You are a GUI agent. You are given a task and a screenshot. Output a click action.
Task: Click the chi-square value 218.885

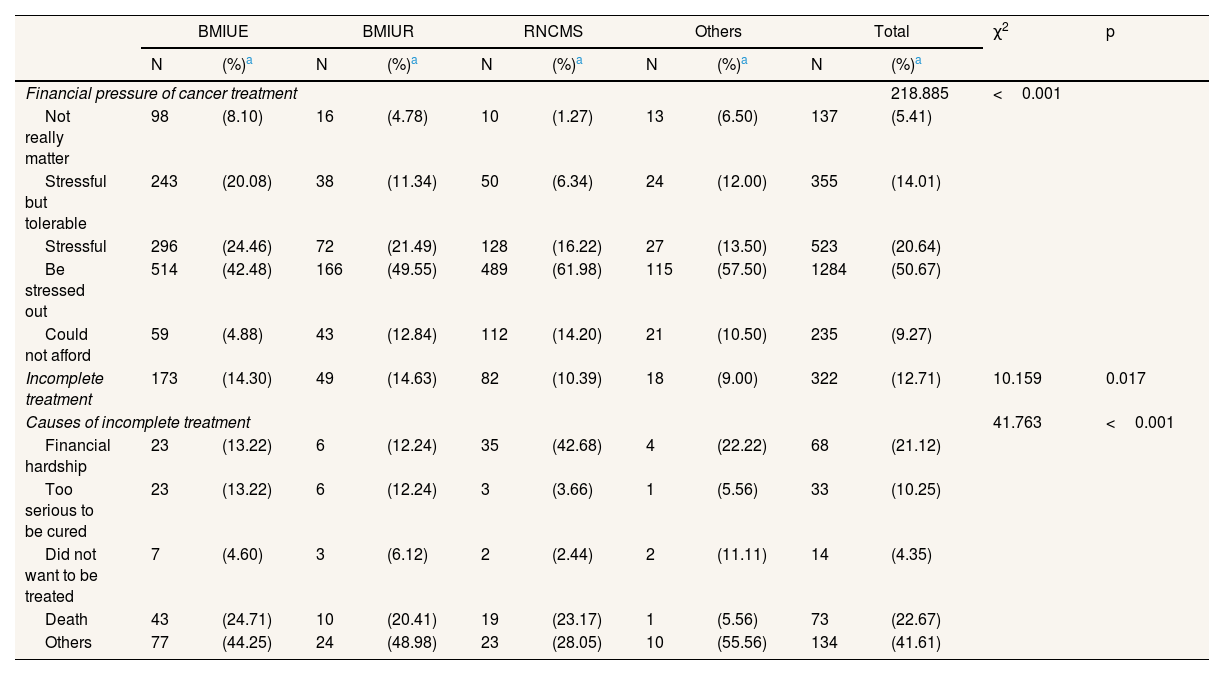point(919,93)
